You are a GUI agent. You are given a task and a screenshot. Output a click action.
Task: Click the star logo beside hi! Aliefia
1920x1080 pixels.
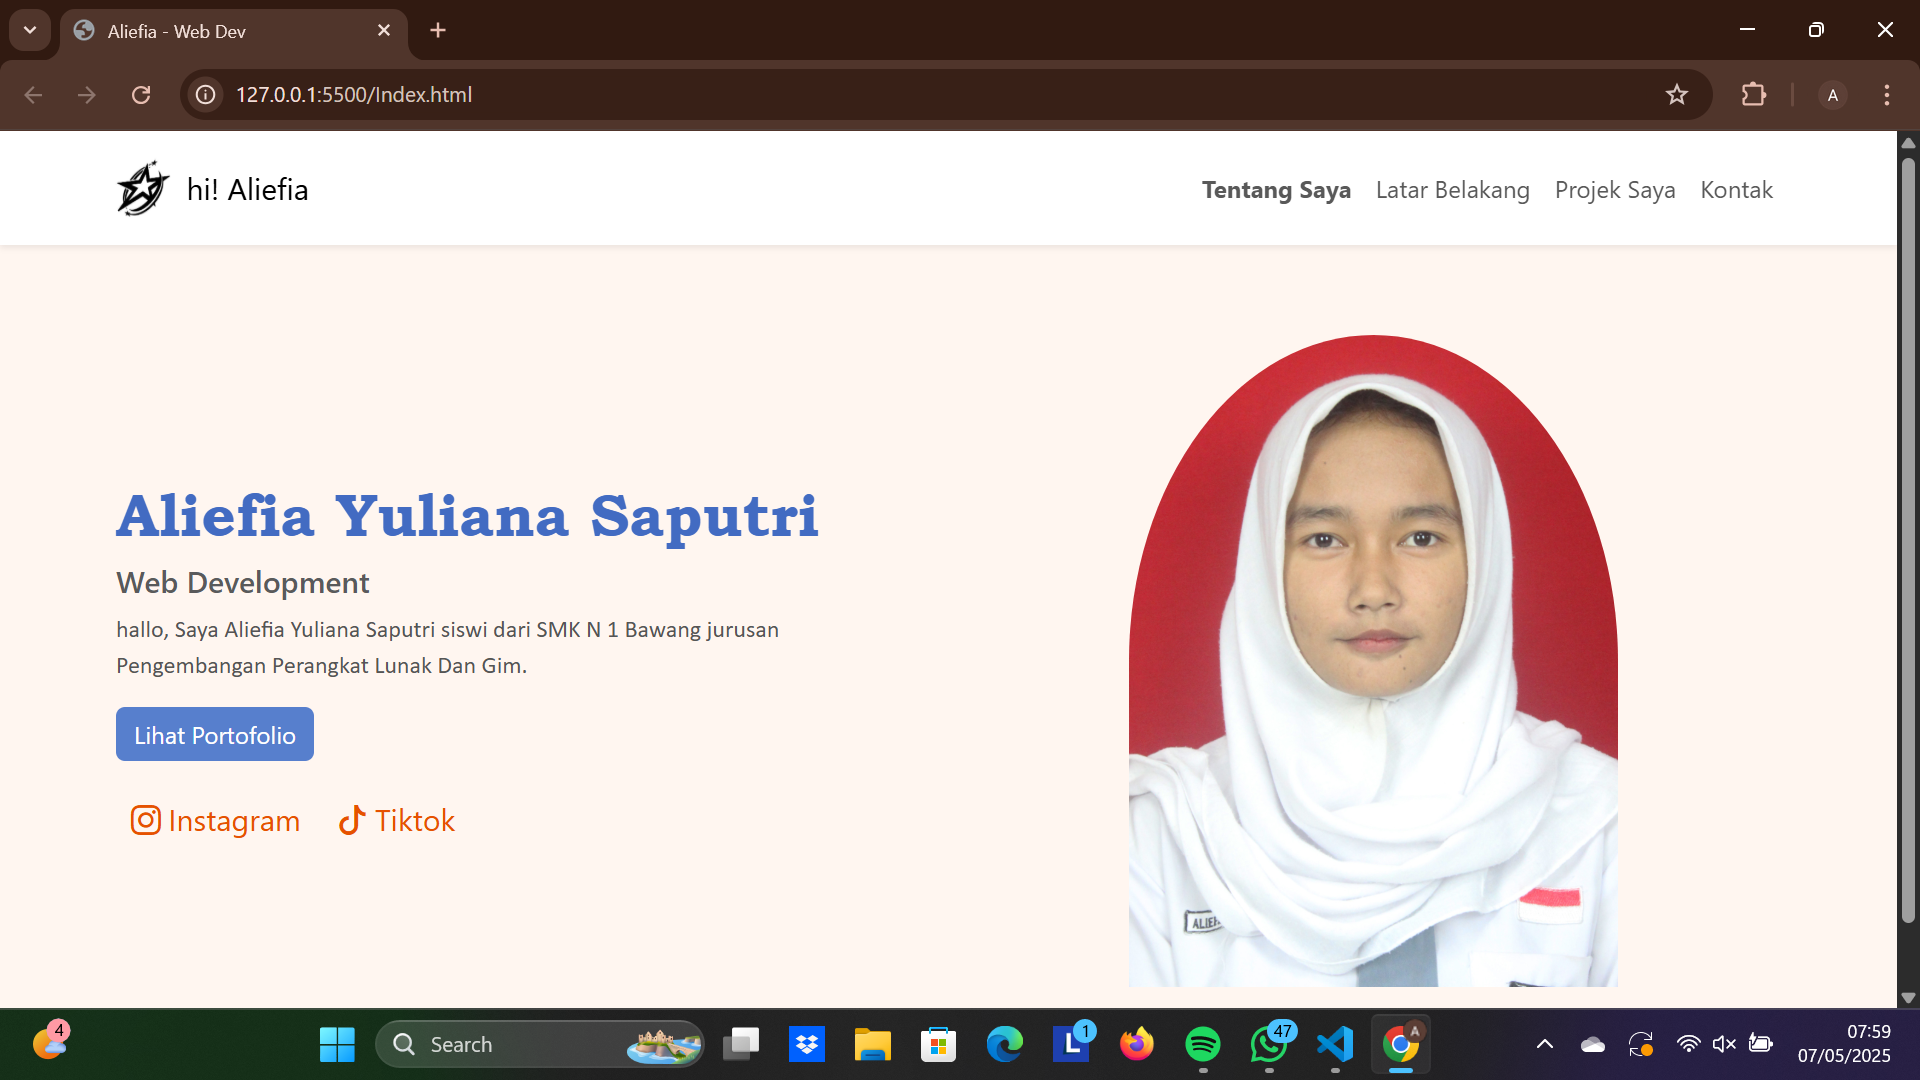tap(142, 188)
